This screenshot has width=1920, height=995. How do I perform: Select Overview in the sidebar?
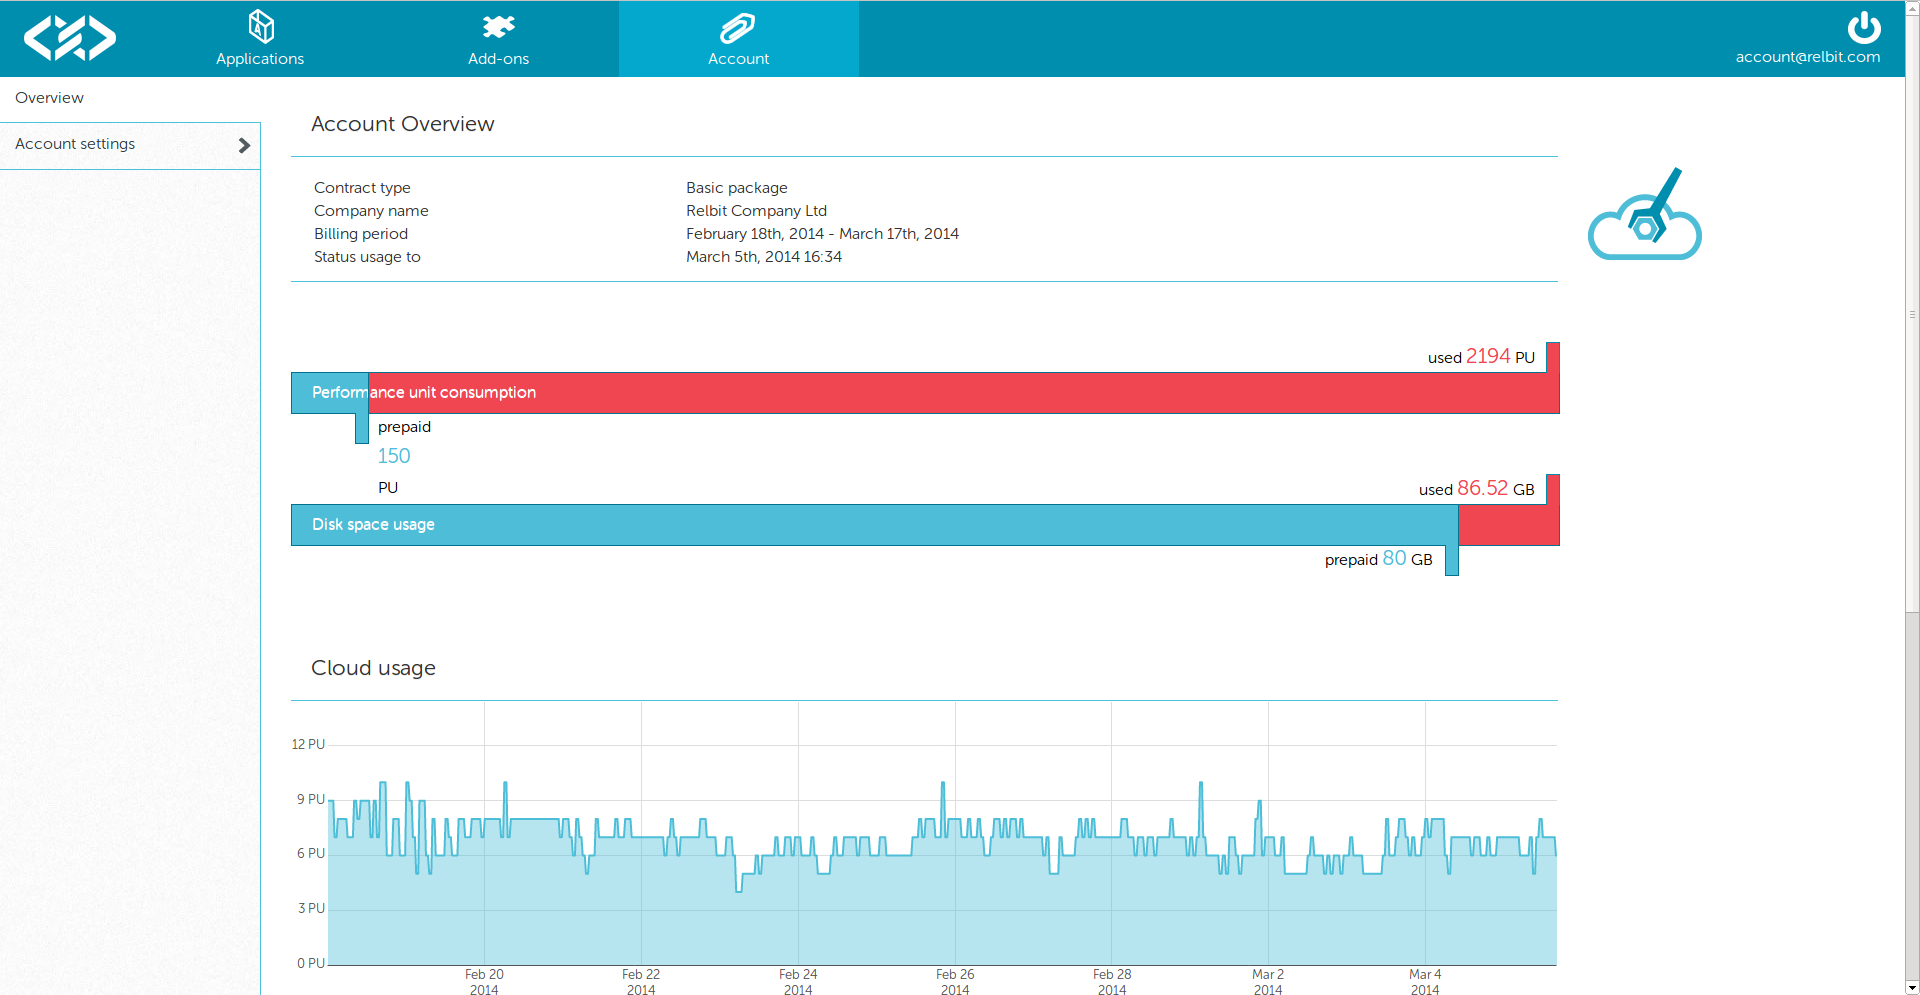[50, 98]
